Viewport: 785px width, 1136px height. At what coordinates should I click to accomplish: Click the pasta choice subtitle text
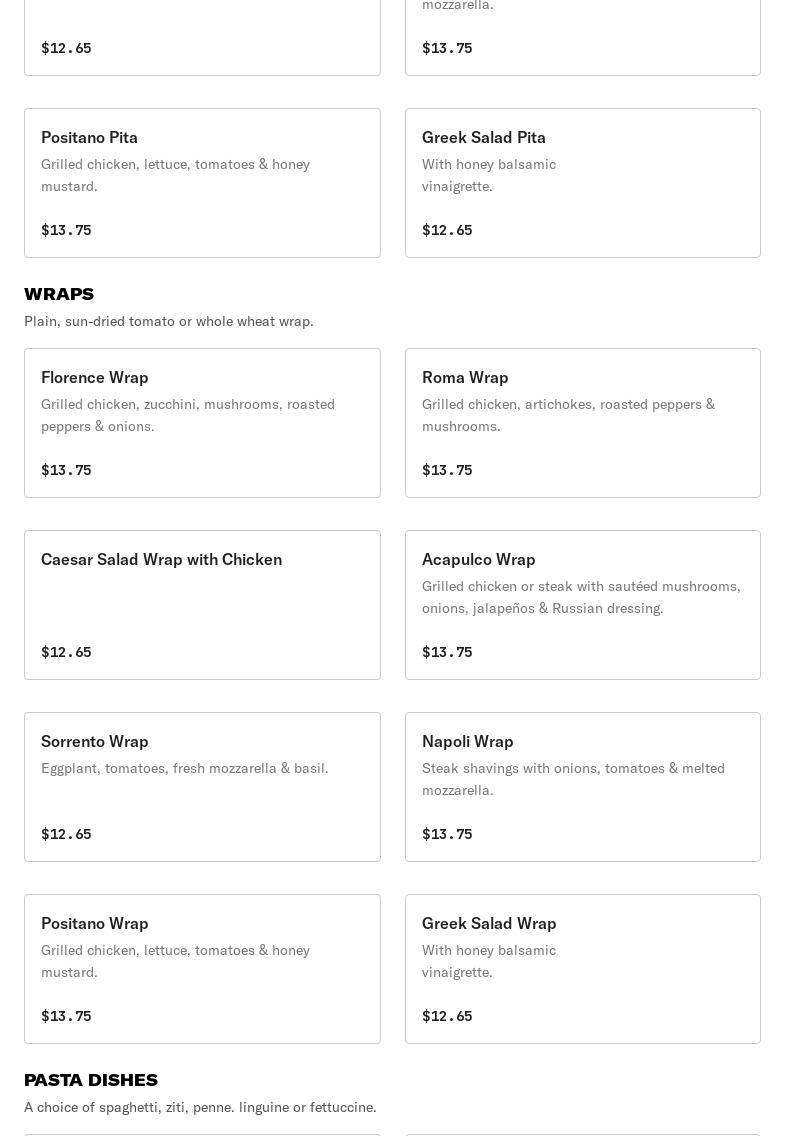(x=200, y=1107)
